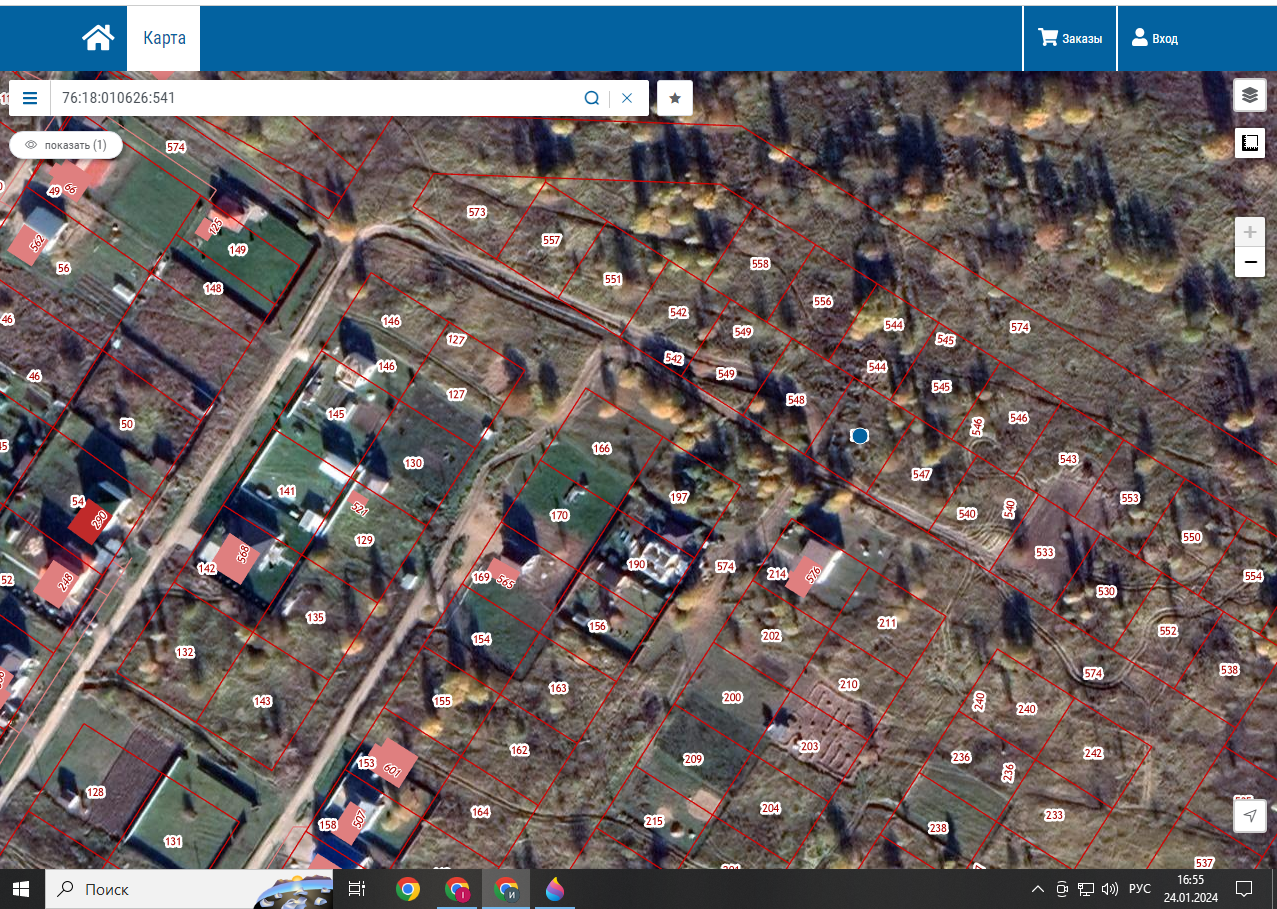Screen dimensions: 1277x909
Task: Go to the home page icon
Action: click(98, 38)
